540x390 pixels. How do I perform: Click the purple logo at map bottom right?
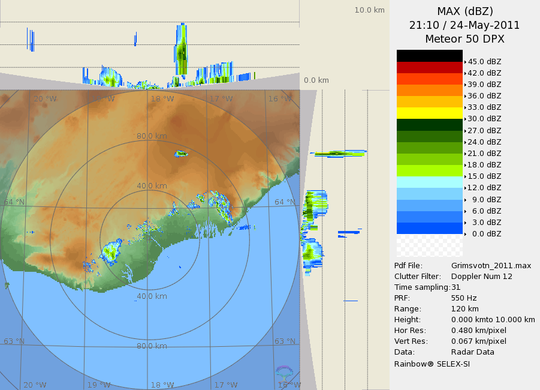[284, 373]
